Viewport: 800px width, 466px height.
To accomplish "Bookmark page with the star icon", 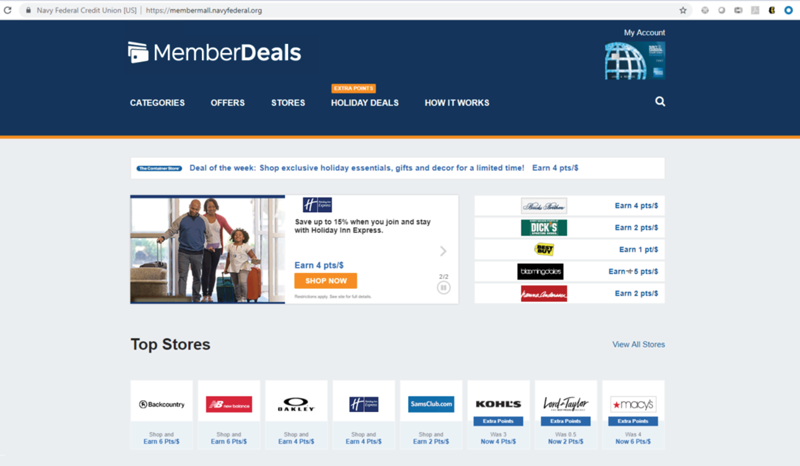I will pyautogui.click(x=683, y=10).
